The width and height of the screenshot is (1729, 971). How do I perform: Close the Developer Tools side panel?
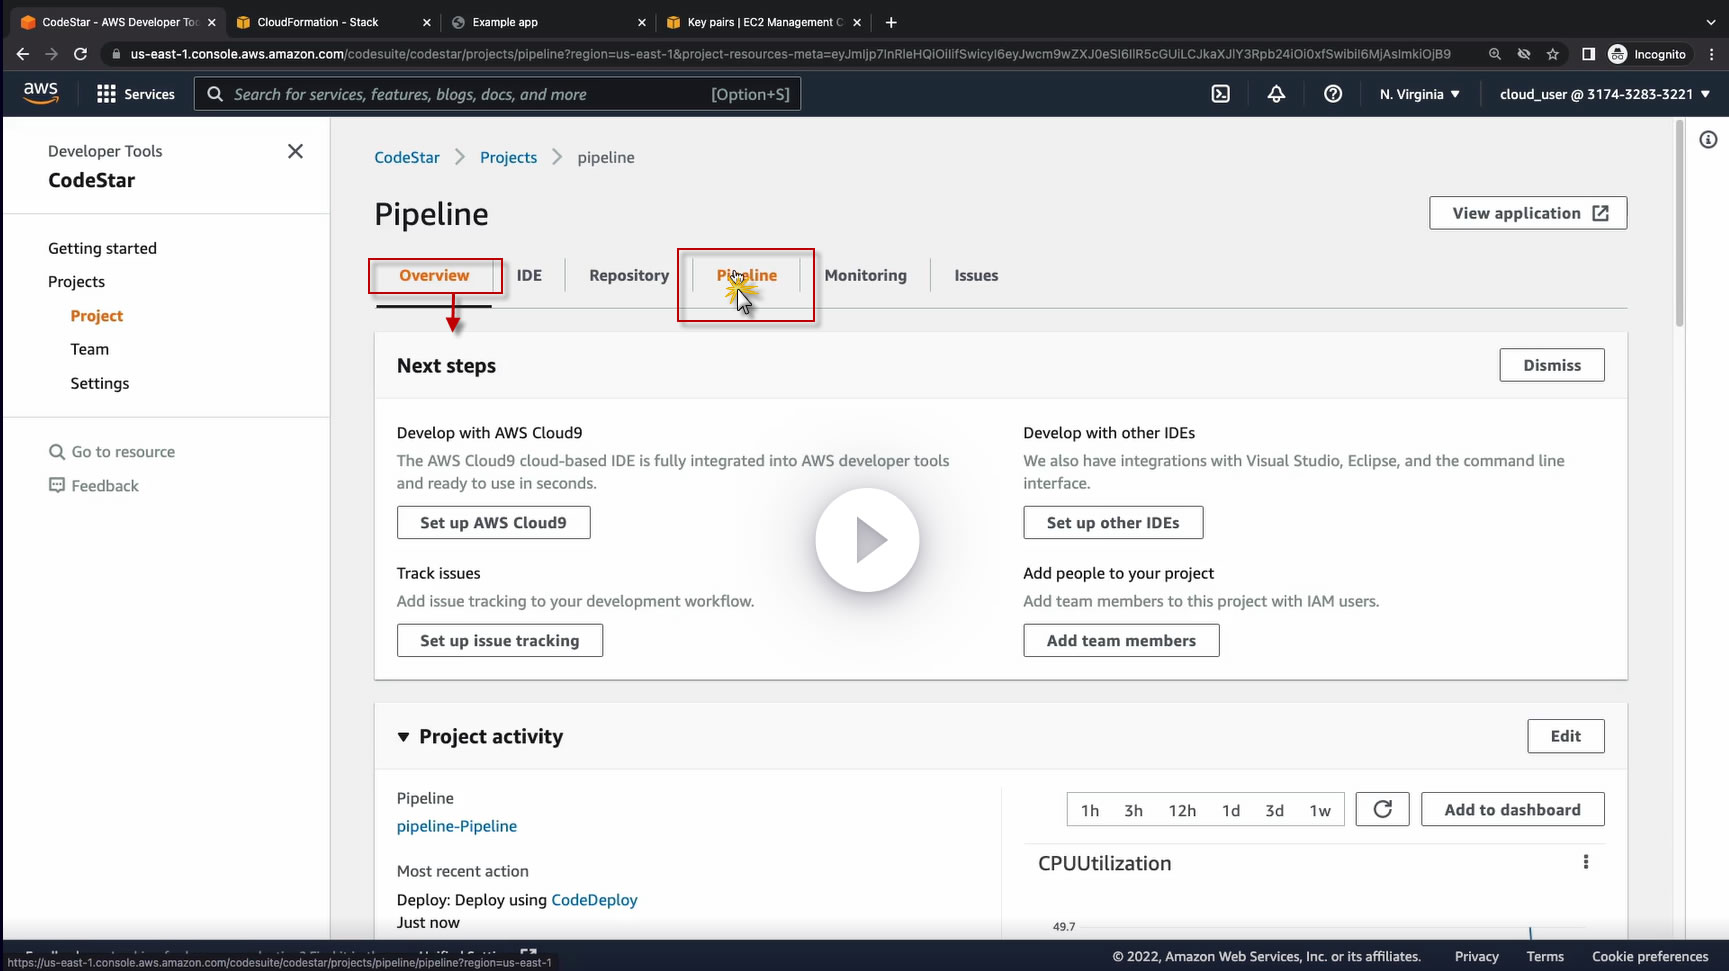coord(295,151)
